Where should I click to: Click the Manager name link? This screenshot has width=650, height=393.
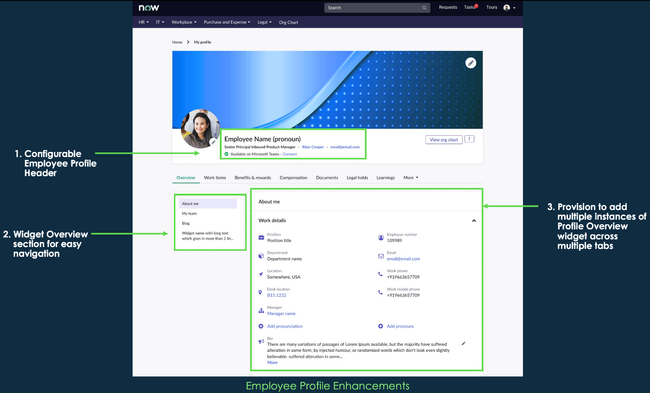281,313
